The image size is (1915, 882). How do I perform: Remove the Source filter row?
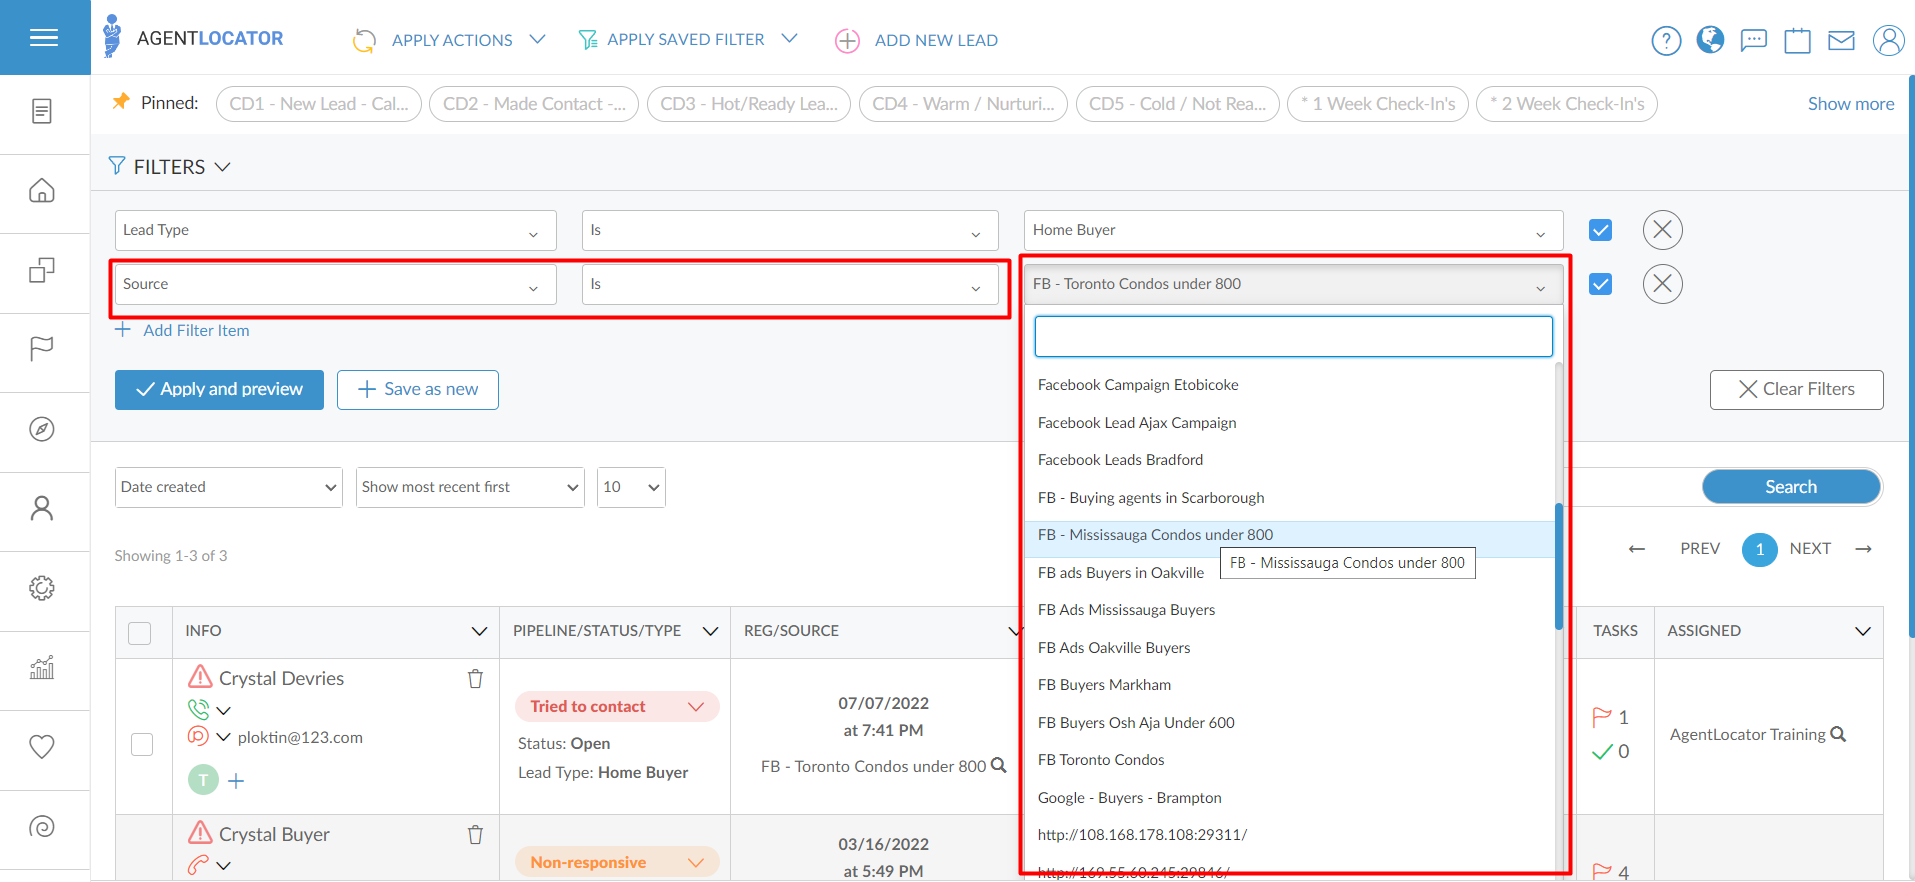pos(1663,284)
